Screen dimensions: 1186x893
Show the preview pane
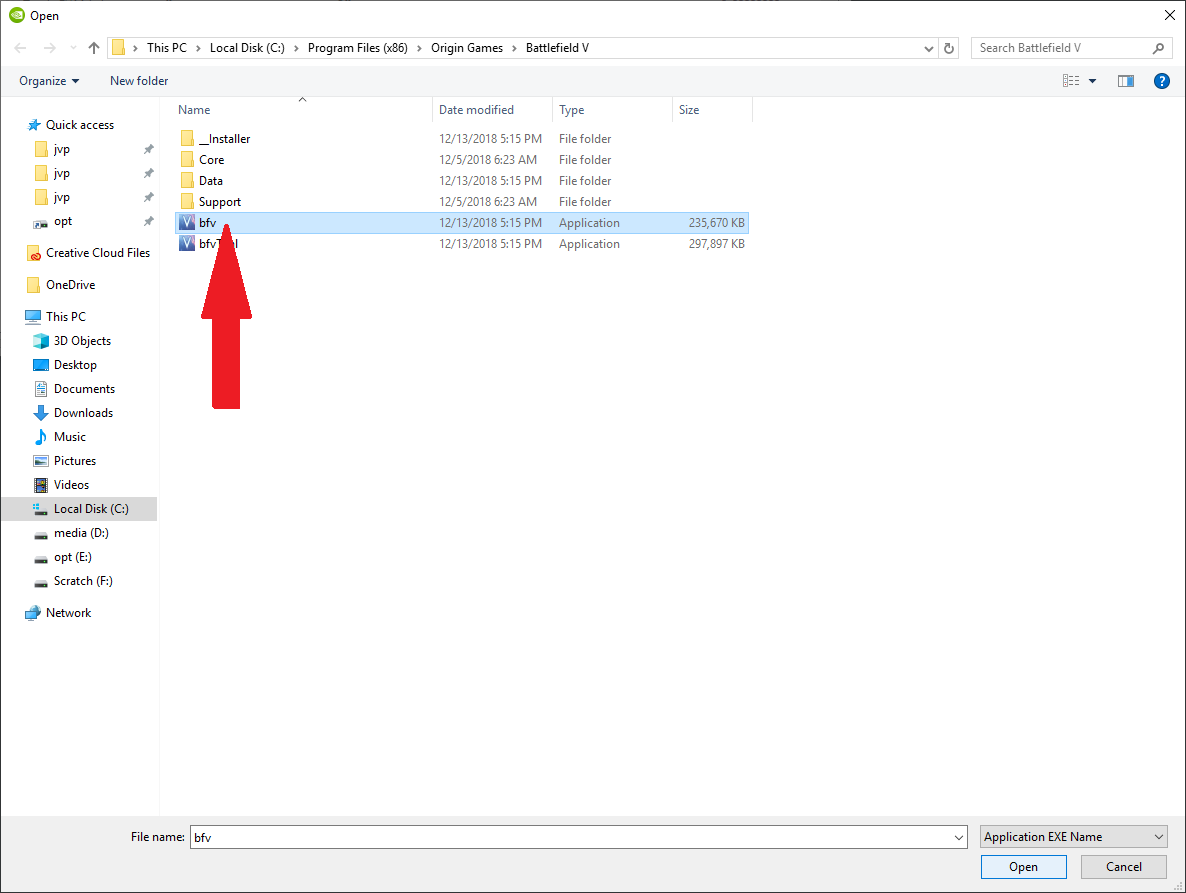(1125, 81)
